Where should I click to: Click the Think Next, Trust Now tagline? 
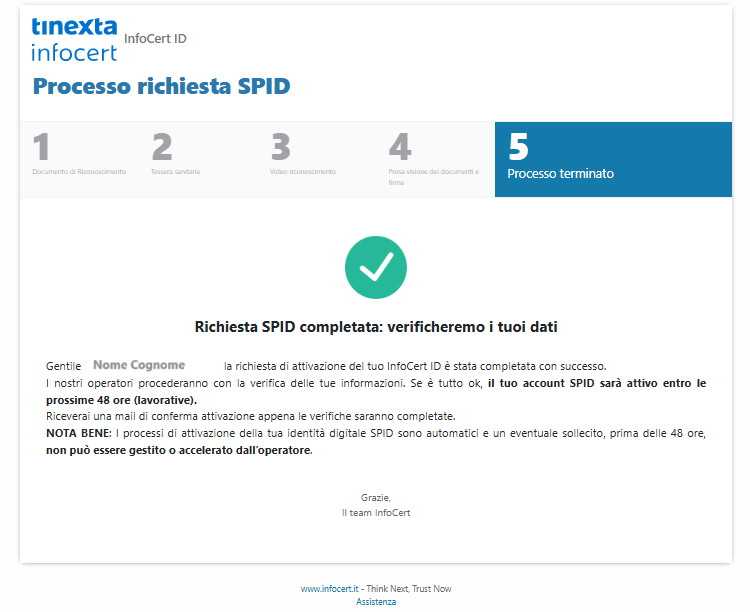coord(409,589)
